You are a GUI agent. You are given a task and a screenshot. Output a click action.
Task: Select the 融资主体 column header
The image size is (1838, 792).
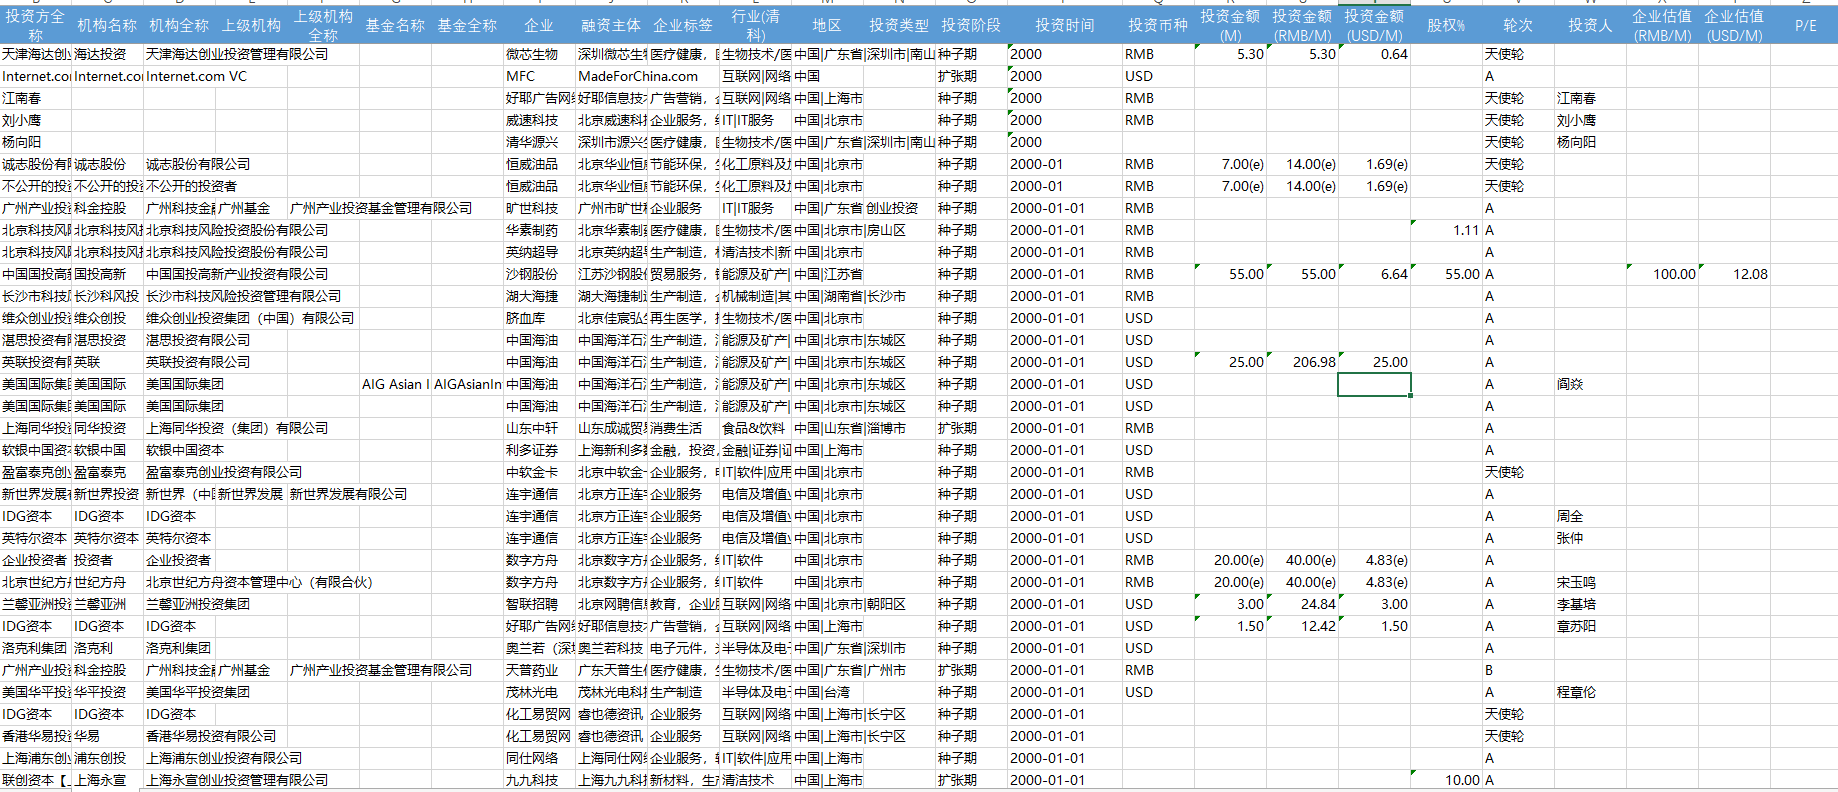click(611, 25)
